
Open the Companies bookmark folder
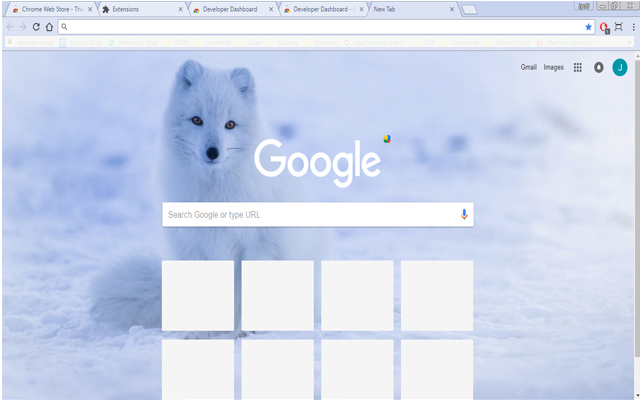tap(461, 42)
